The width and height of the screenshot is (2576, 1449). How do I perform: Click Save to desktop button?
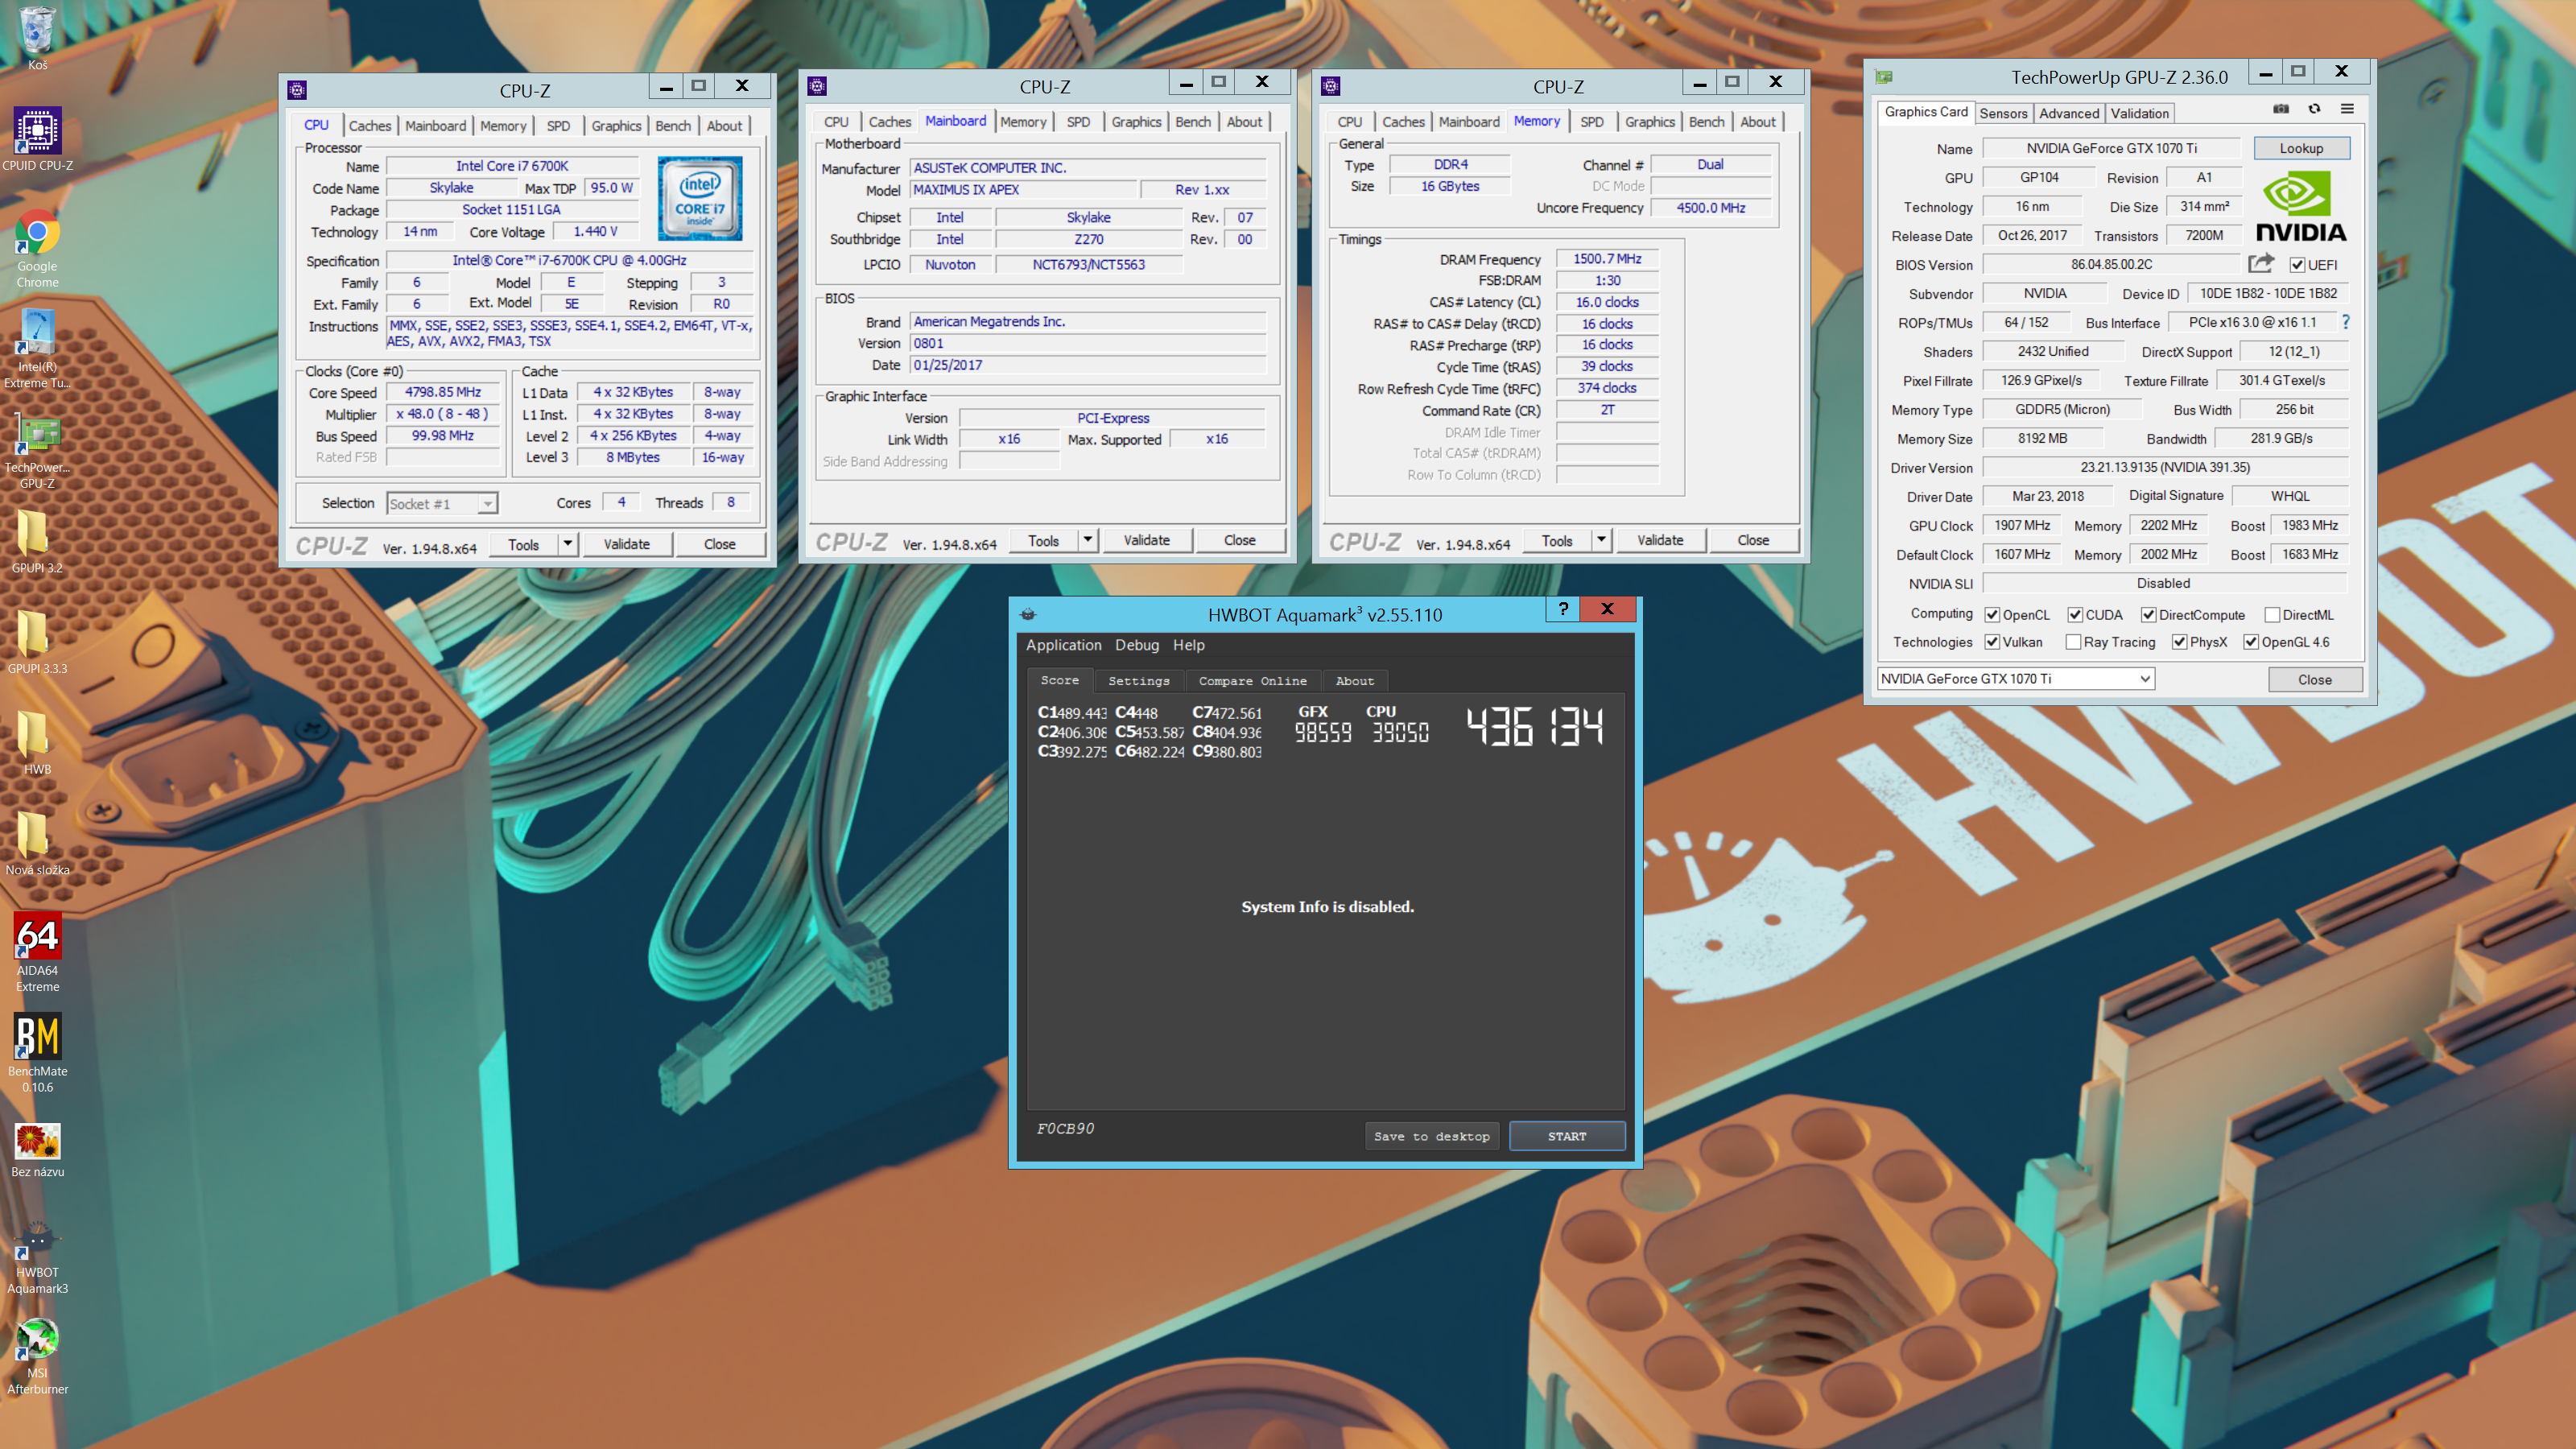point(1431,1136)
